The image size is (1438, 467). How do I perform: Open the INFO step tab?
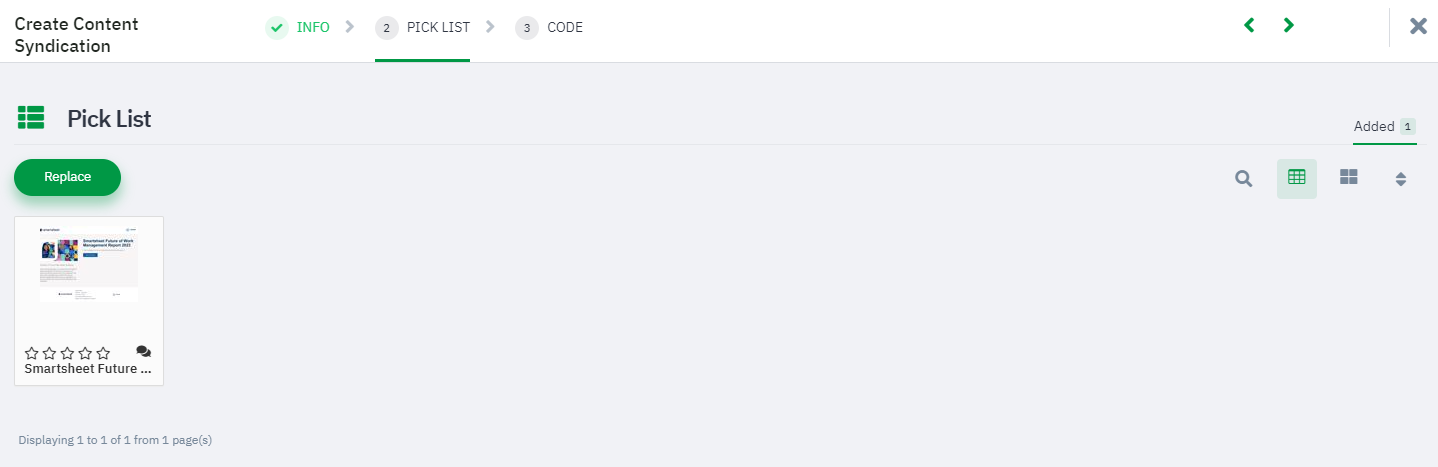[x=297, y=27]
